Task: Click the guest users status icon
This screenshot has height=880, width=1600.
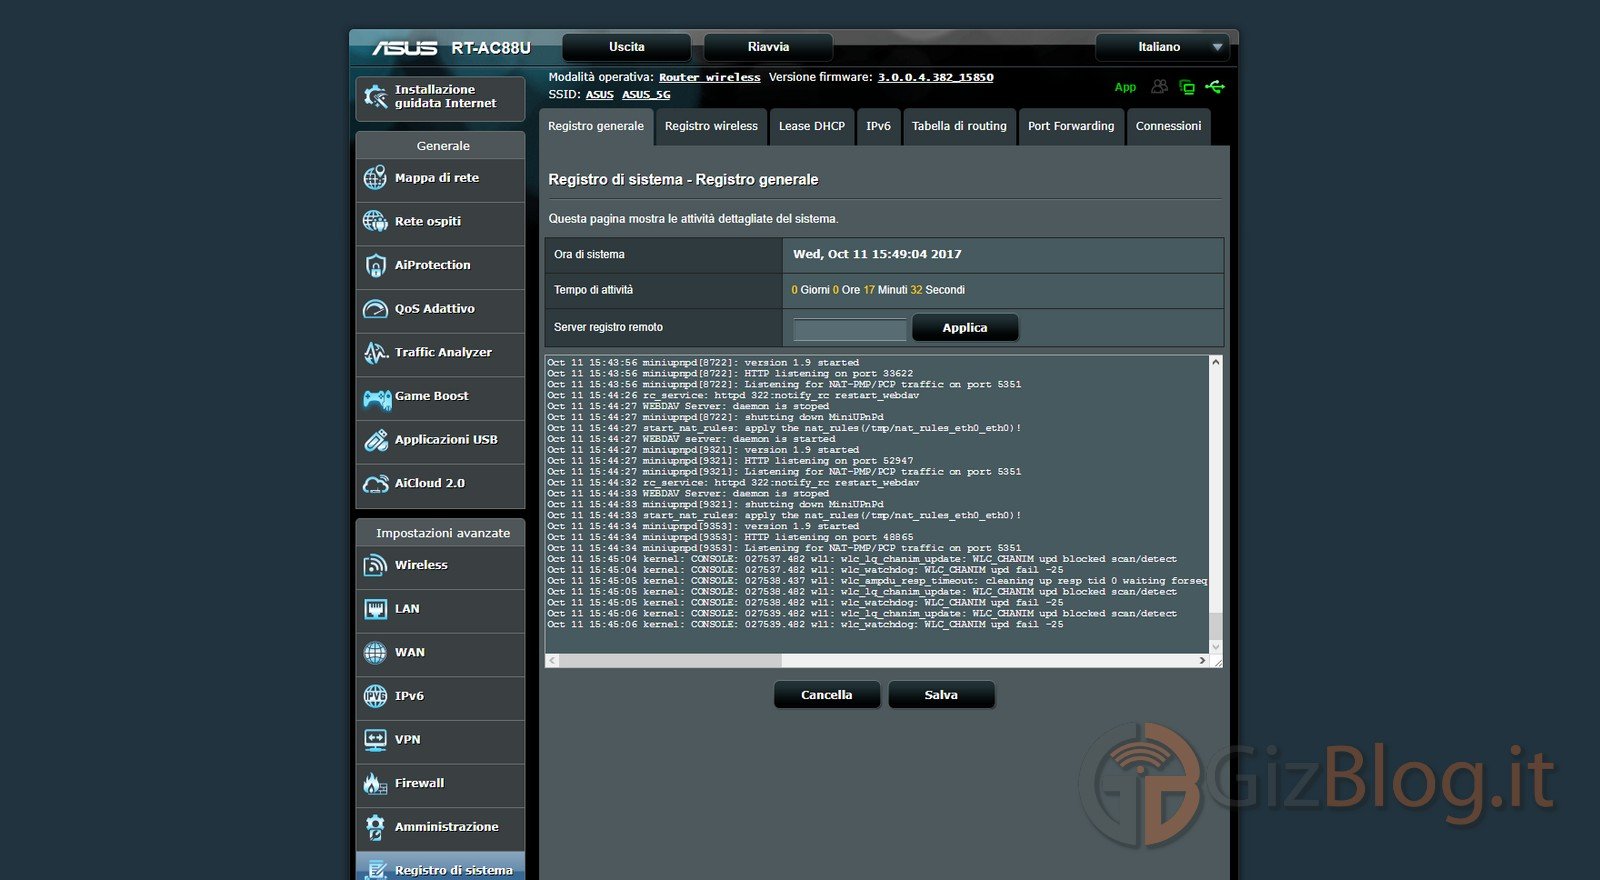Action: (x=1159, y=87)
